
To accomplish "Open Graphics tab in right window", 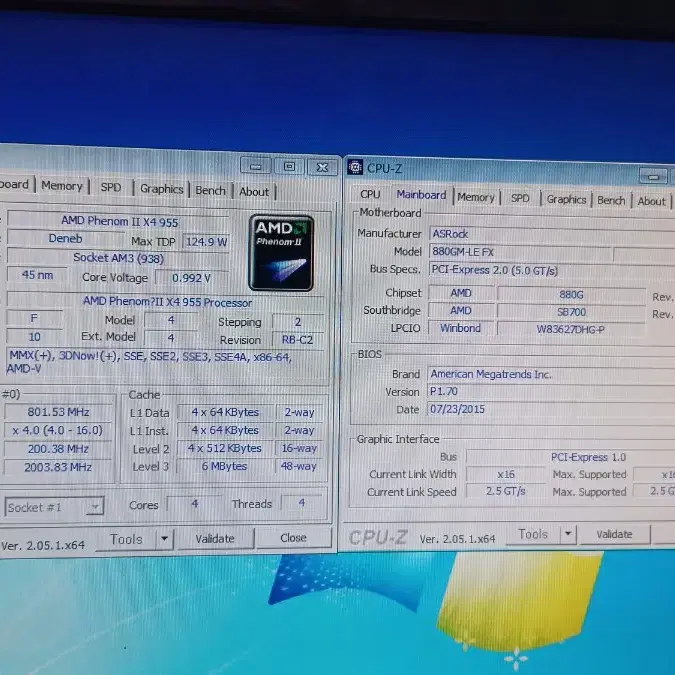I will 567,199.
